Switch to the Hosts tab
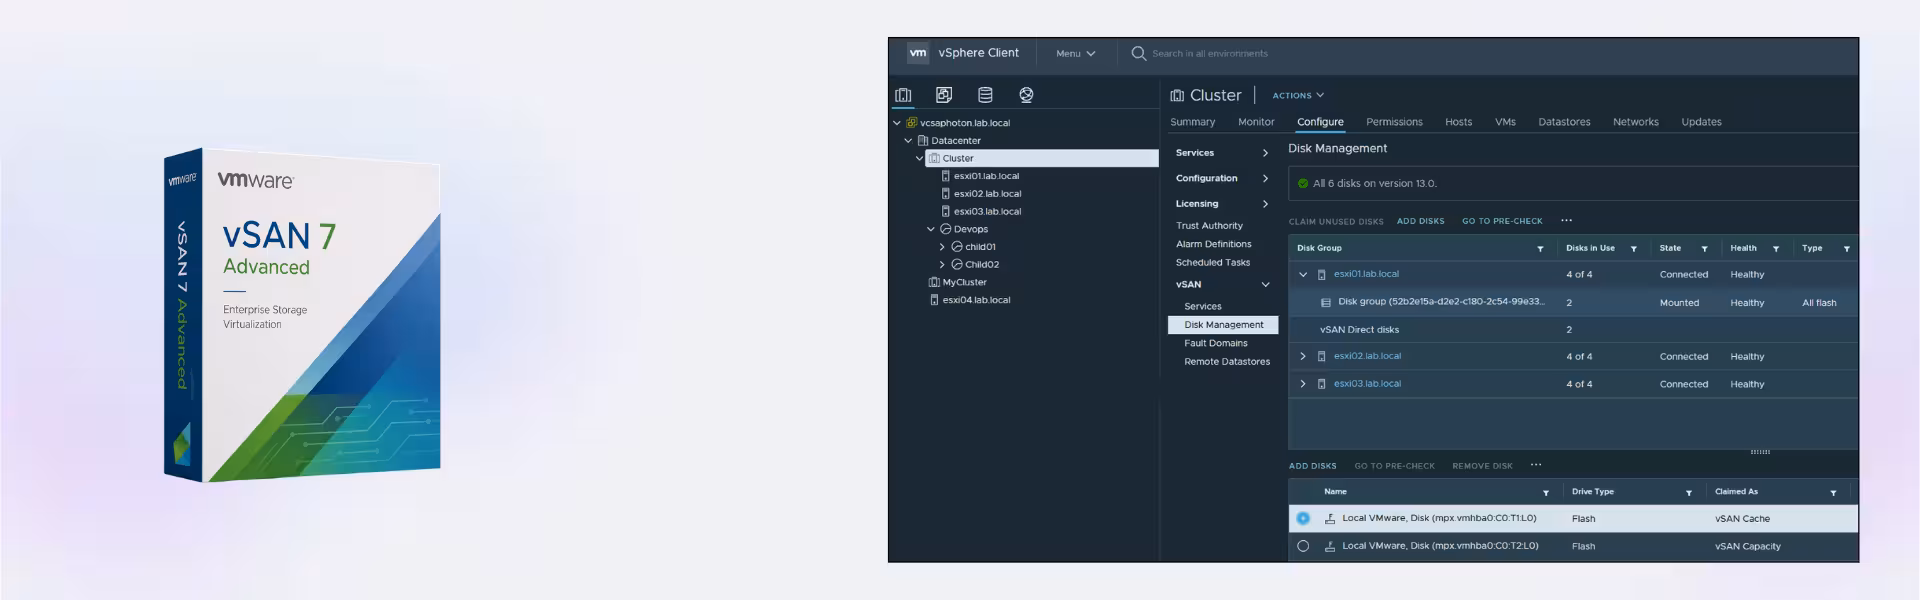Viewport: 1920px width, 600px height. tap(1458, 122)
